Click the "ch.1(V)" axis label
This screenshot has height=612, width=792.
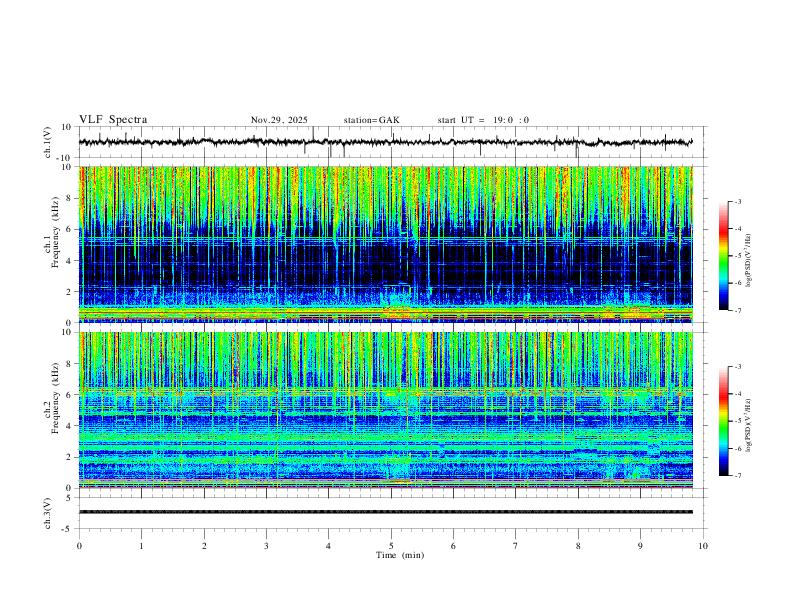tap(48, 142)
